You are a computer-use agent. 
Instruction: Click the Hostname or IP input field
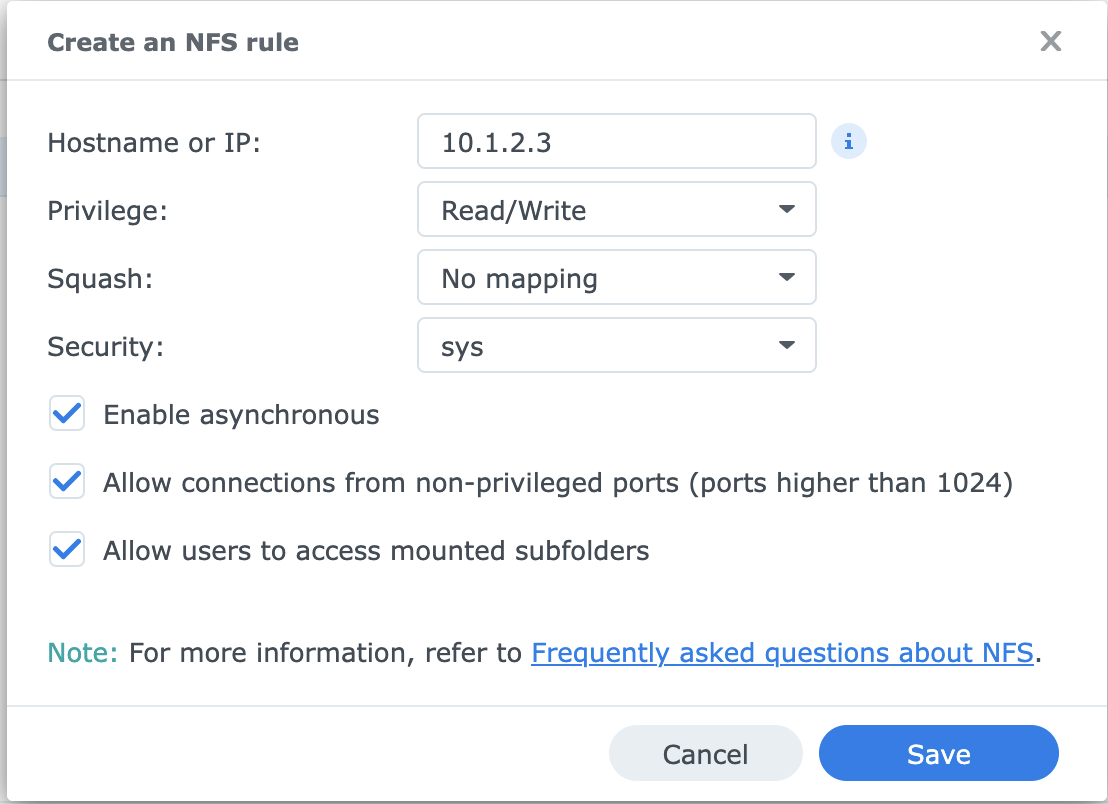point(616,141)
